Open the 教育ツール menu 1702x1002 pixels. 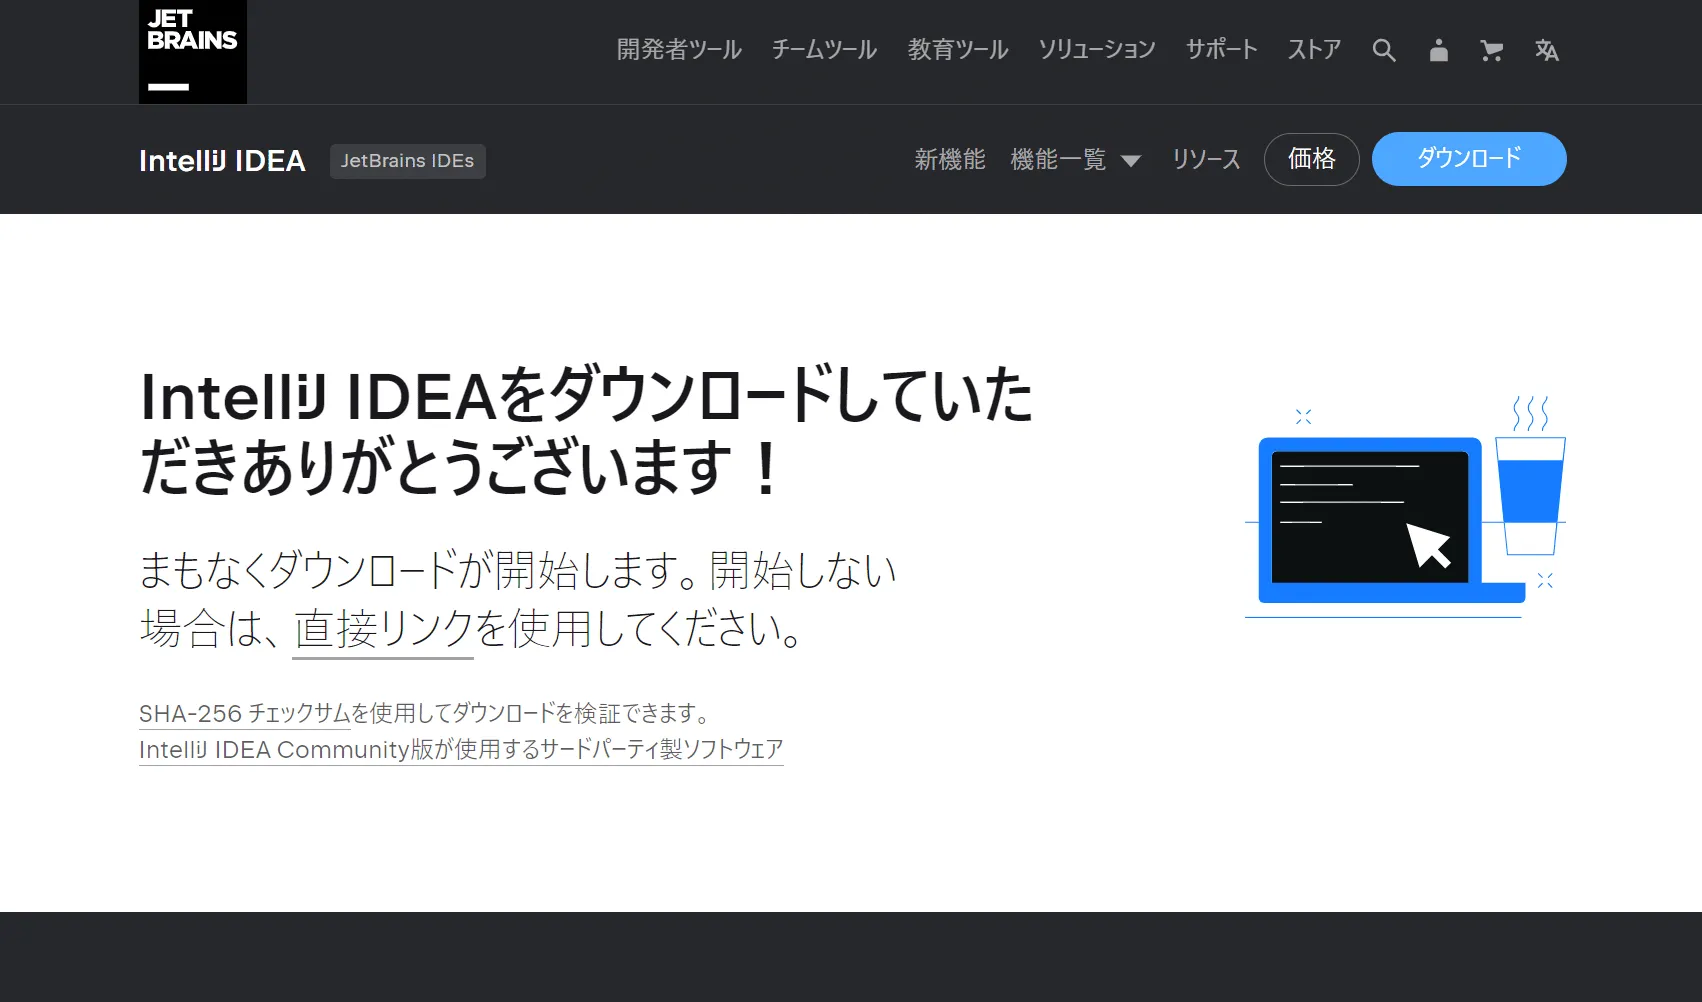pos(958,50)
